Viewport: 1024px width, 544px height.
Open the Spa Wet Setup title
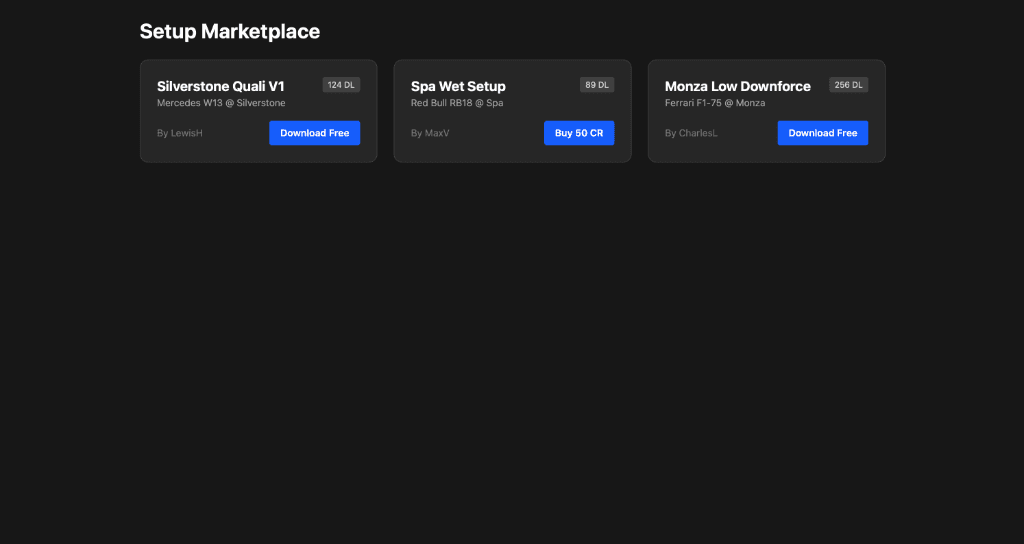tap(458, 86)
